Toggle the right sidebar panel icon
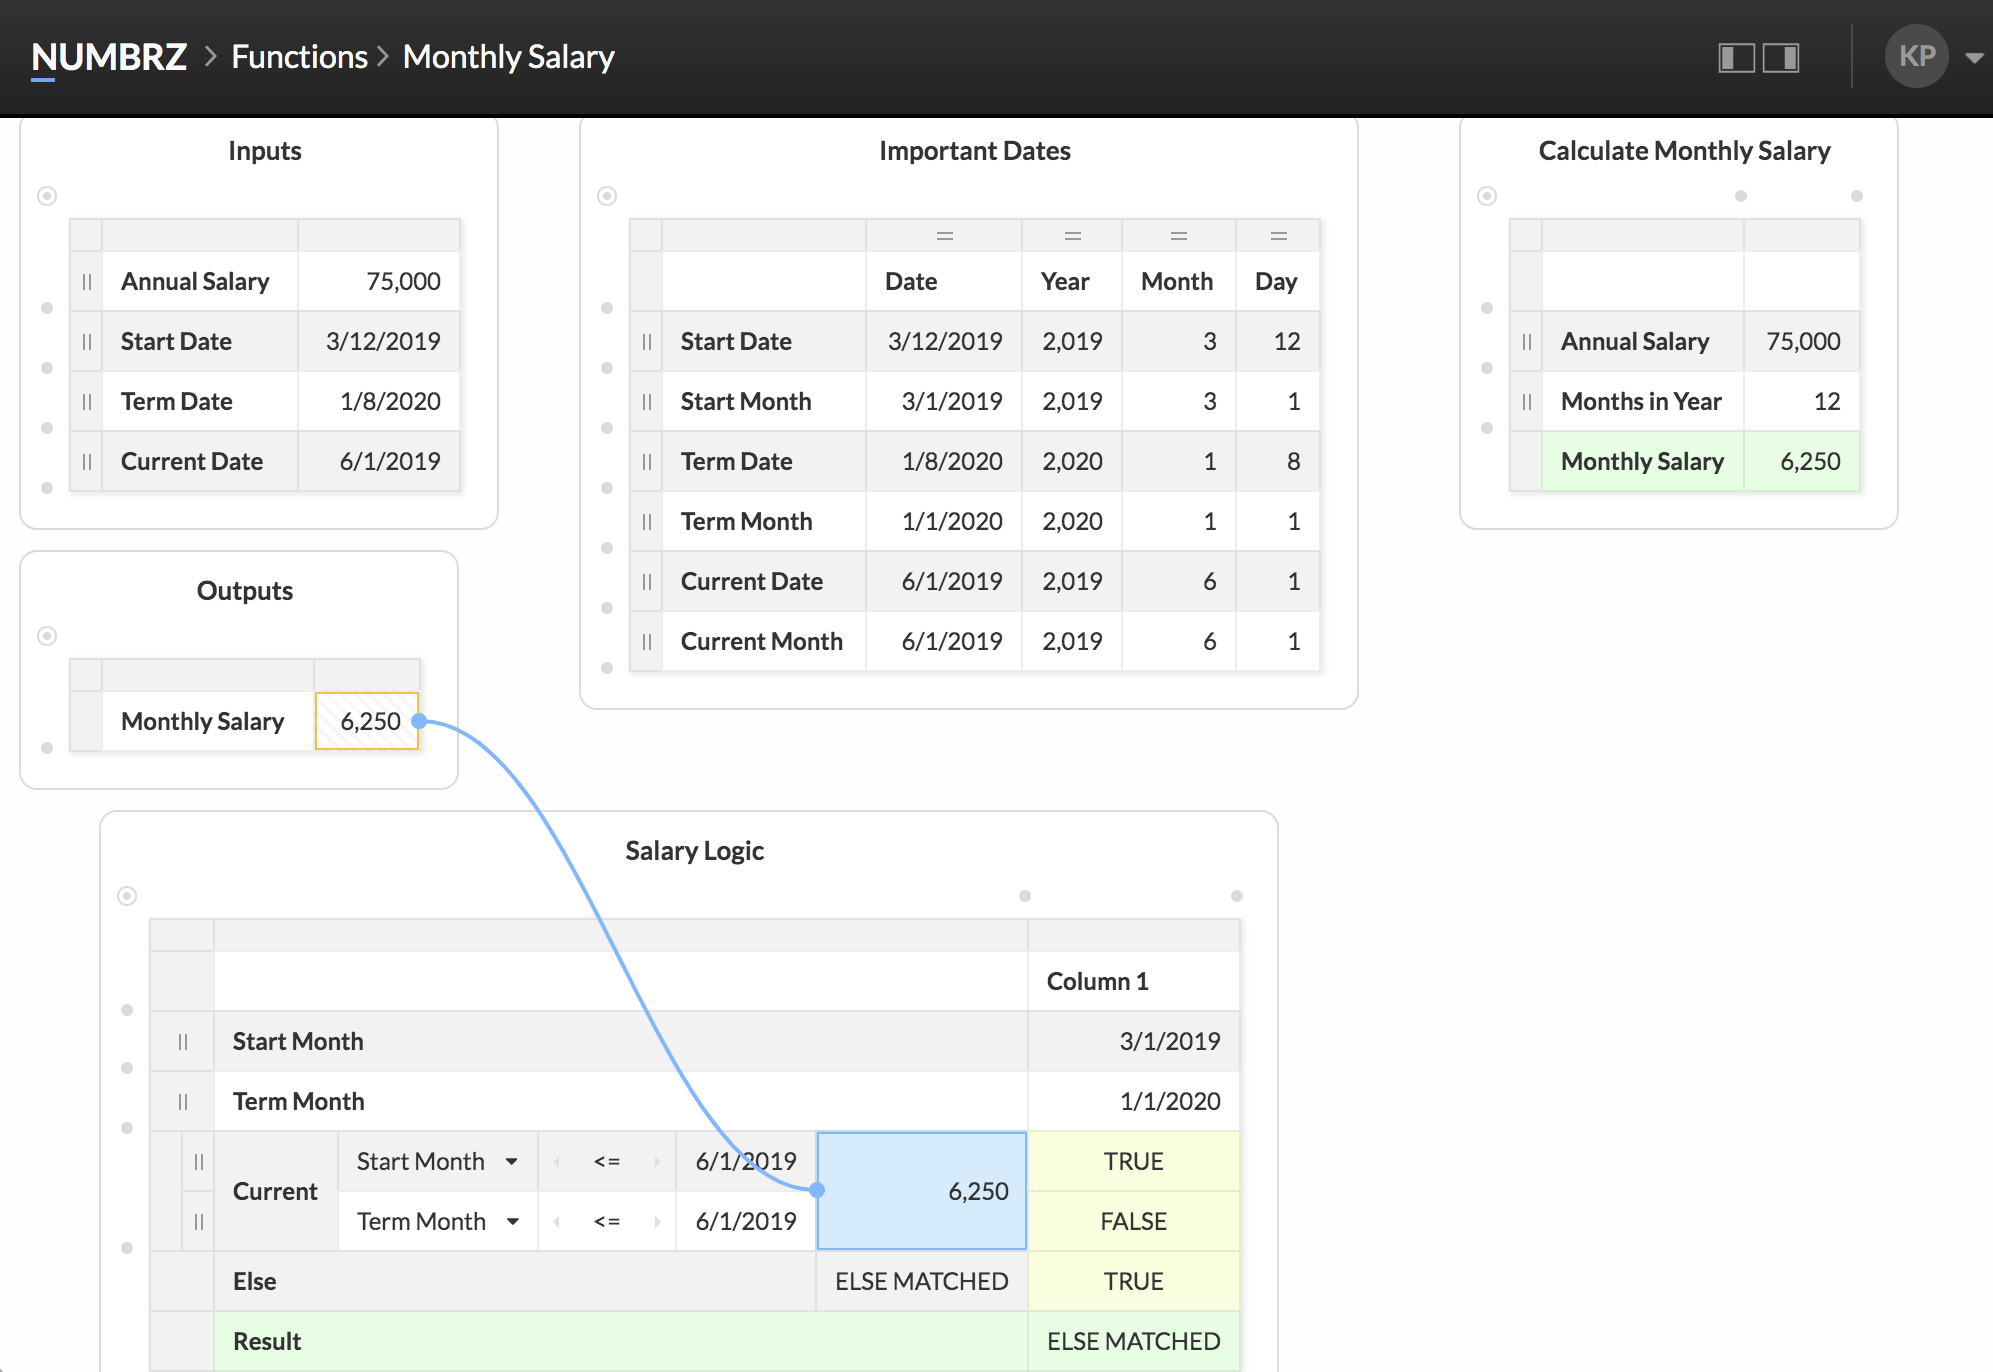 point(1781,57)
